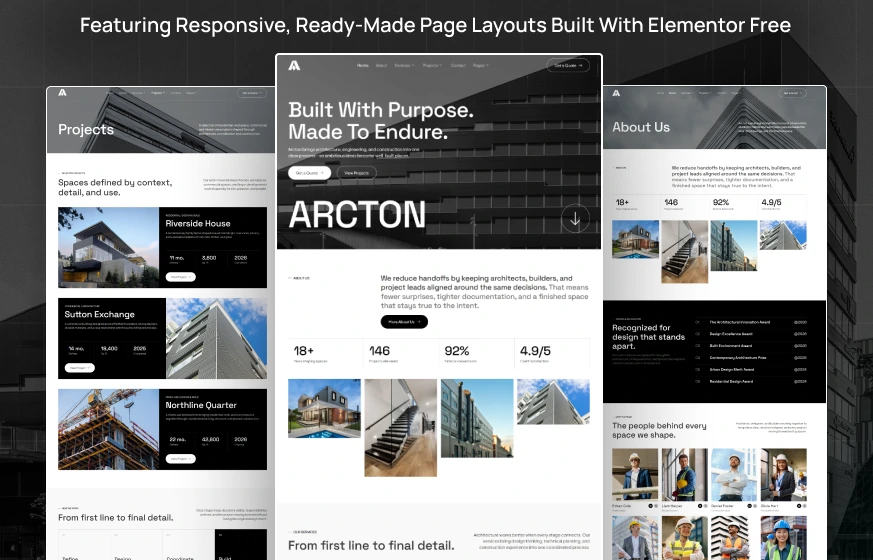Click View Projects hero button
The height and width of the screenshot is (560, 873).
[x=356, y=173]
